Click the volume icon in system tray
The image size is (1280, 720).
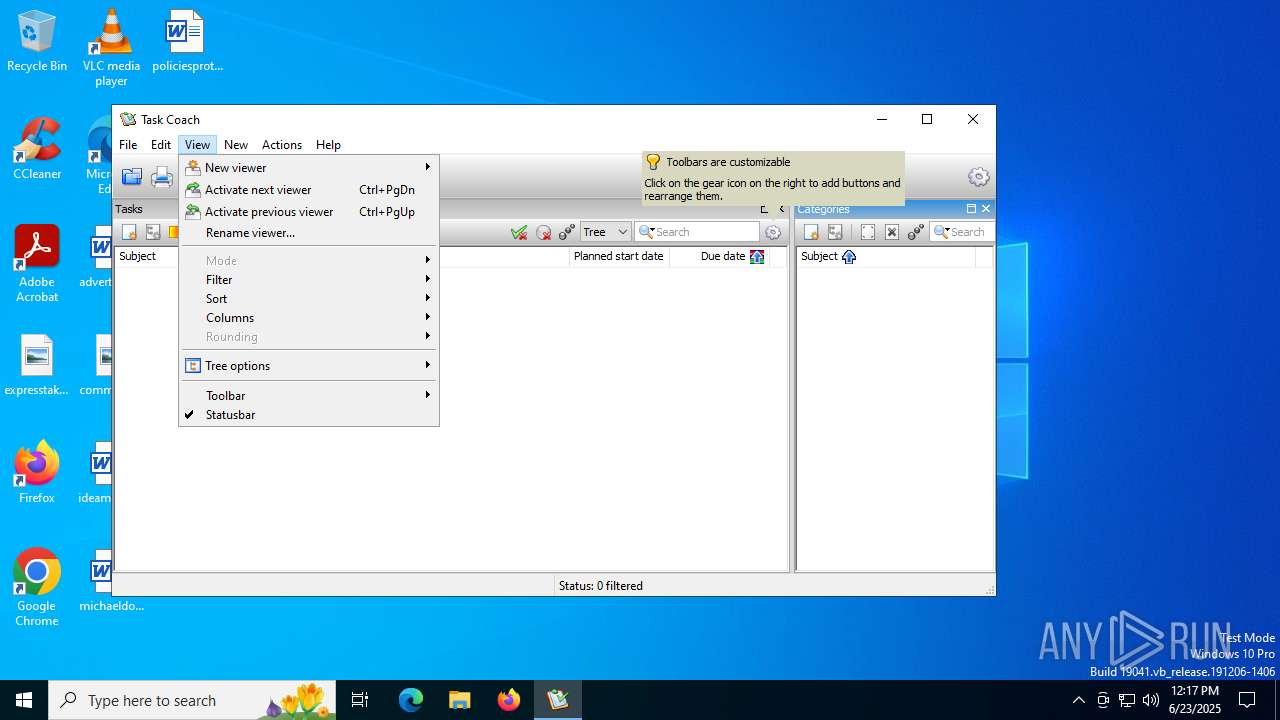tap(1151, 700)
